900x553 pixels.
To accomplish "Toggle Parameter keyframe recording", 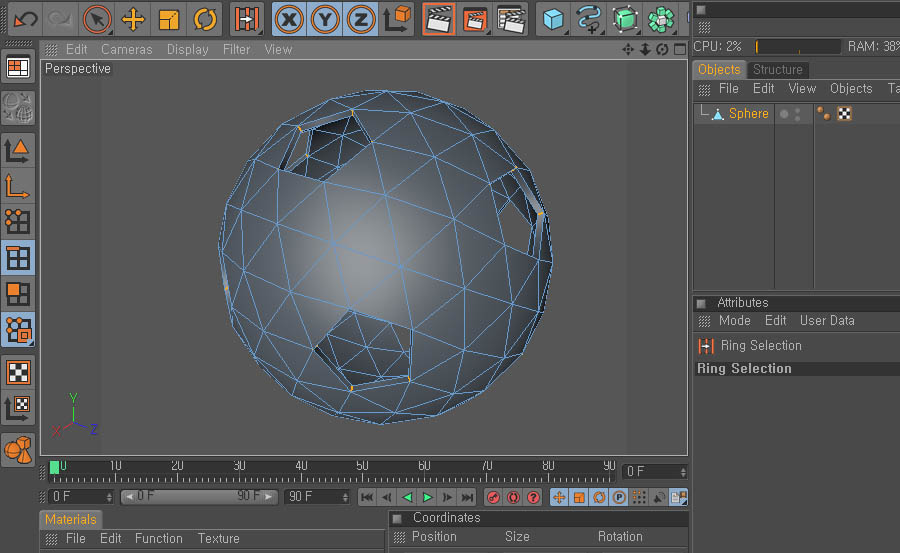I will pos(619,497).
